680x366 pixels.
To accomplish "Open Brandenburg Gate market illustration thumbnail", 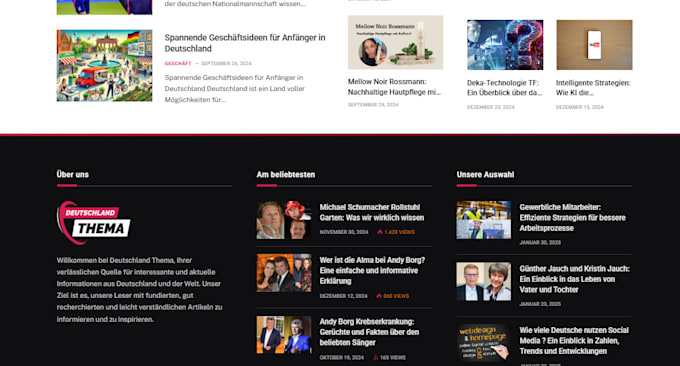I will pyautogui.click(x=105, y=65).
